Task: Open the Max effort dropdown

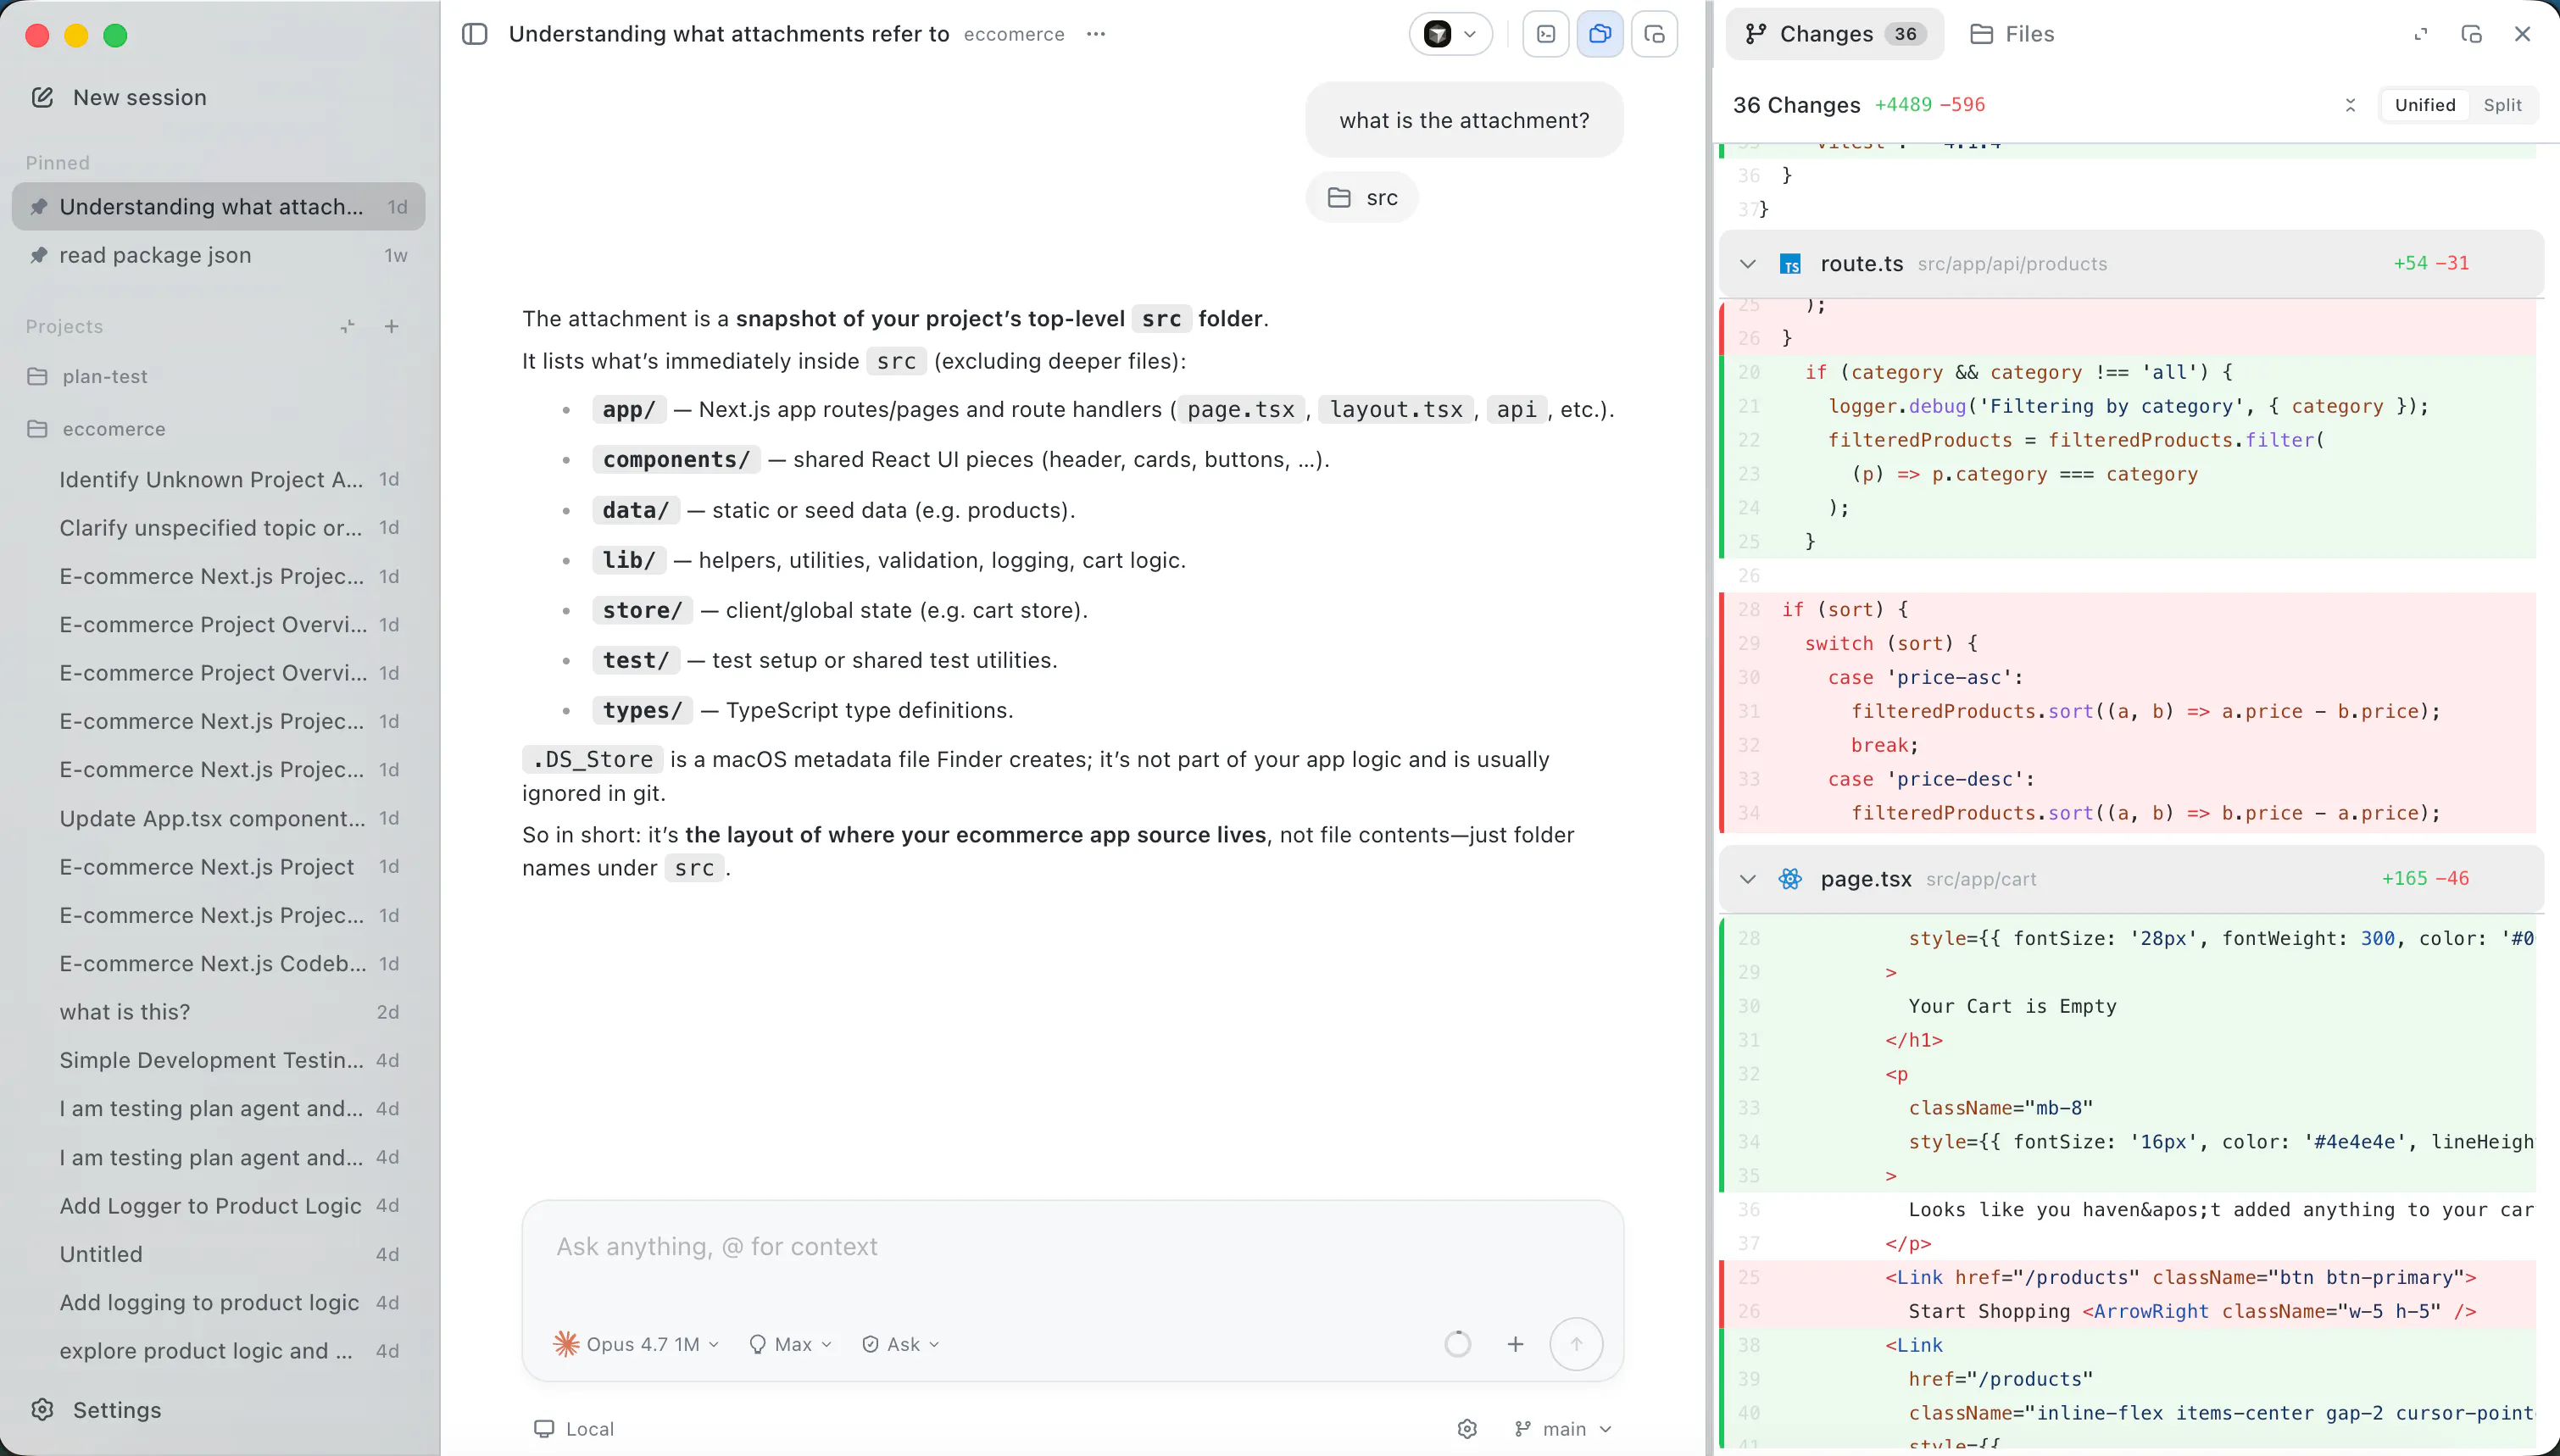Action: pyautogui.click(x=790, y=1344)
